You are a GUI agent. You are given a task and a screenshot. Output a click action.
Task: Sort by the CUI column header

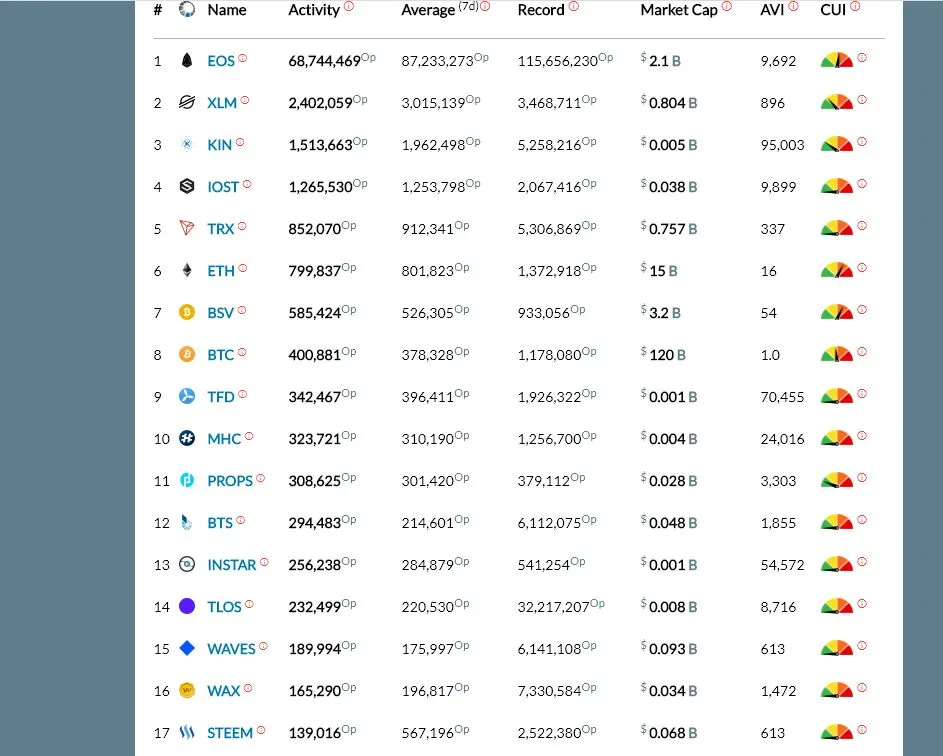tap(833, 10)
